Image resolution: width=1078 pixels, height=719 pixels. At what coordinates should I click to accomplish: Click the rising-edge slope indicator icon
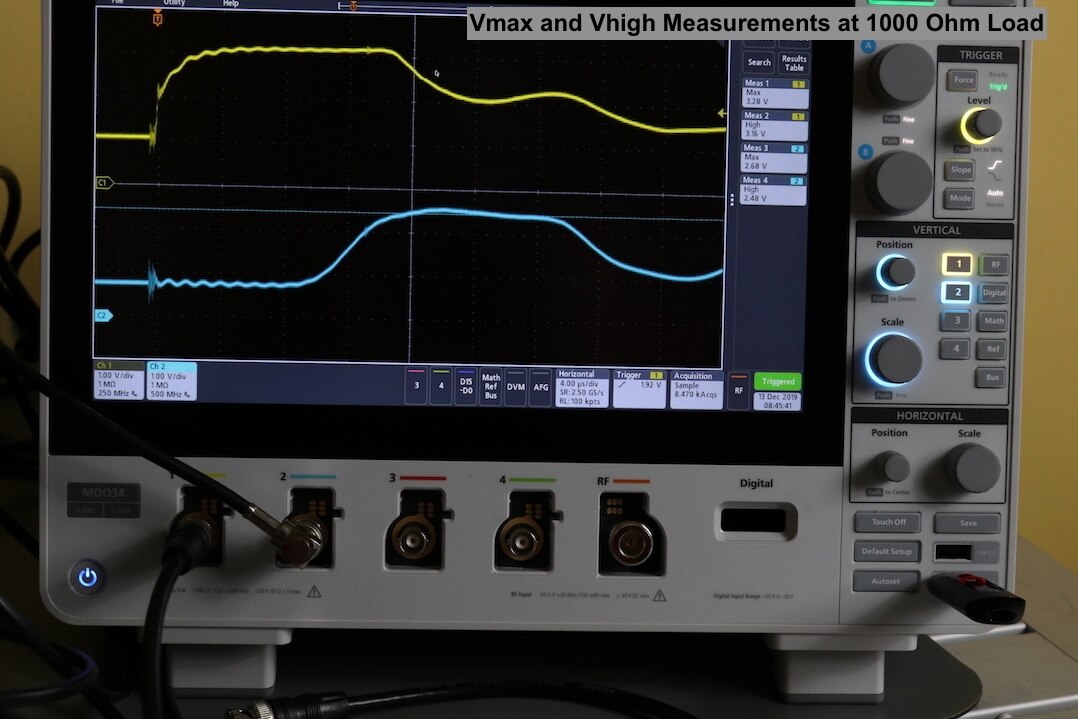[x=995, y=166]
